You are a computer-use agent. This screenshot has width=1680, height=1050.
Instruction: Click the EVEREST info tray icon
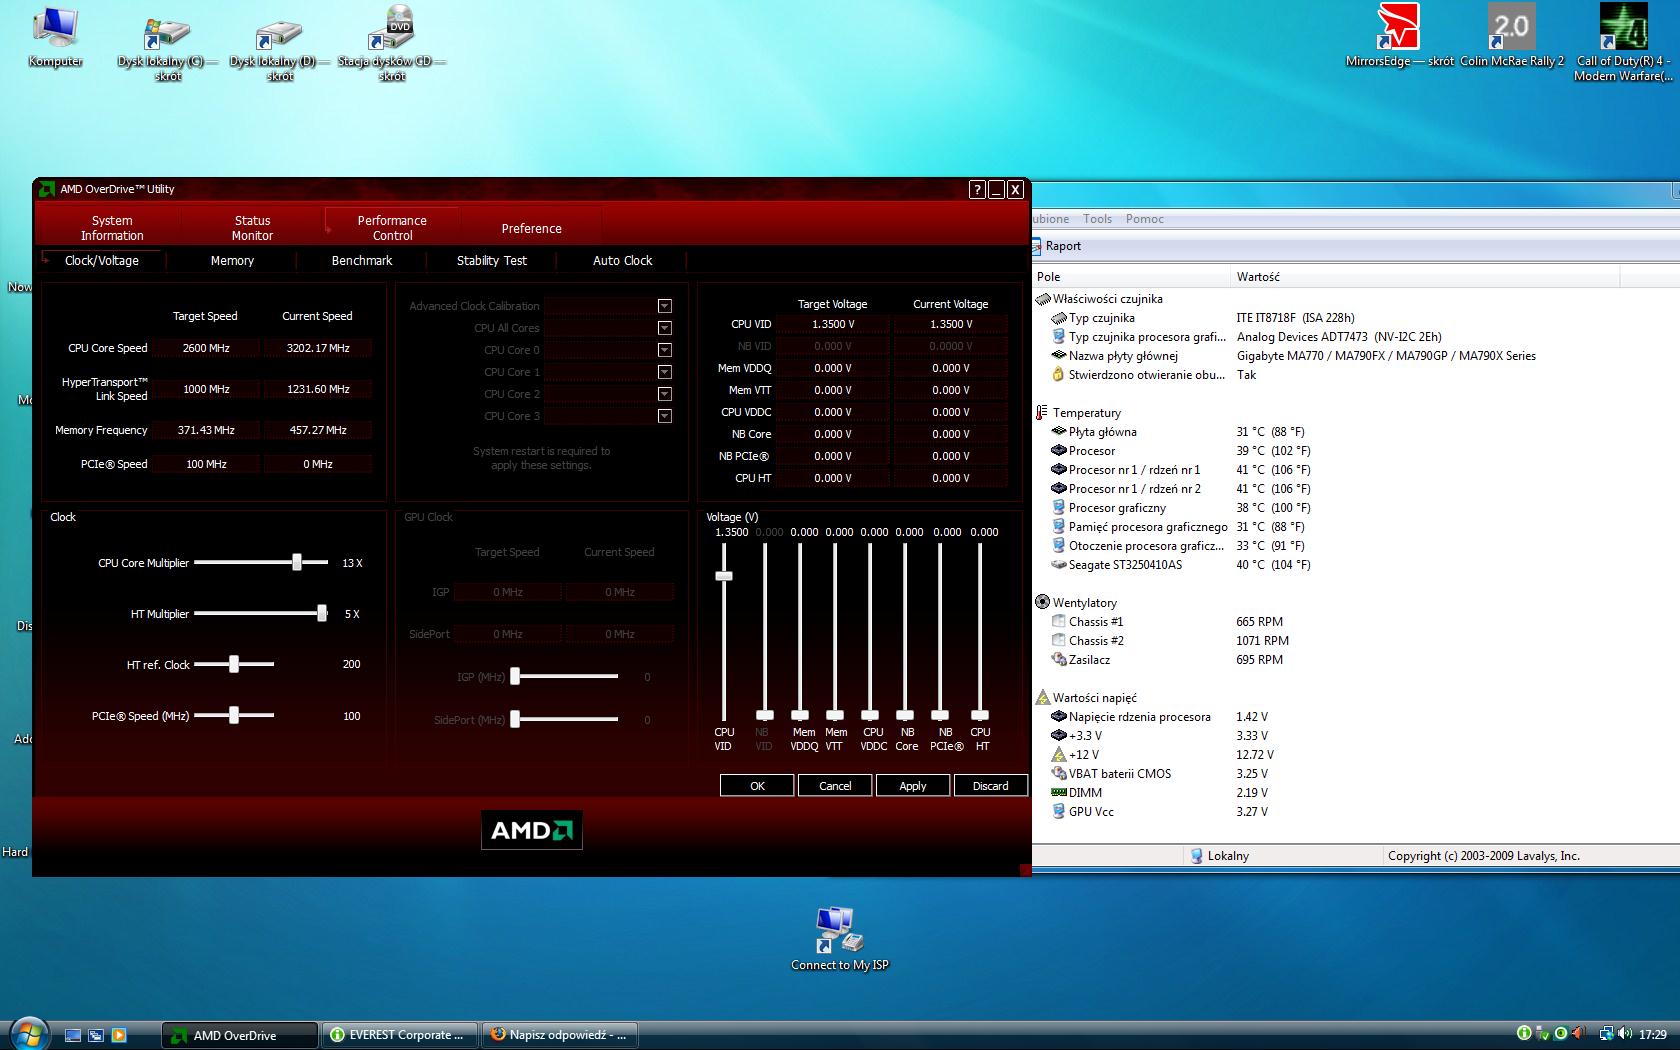click(1523, 1033)
